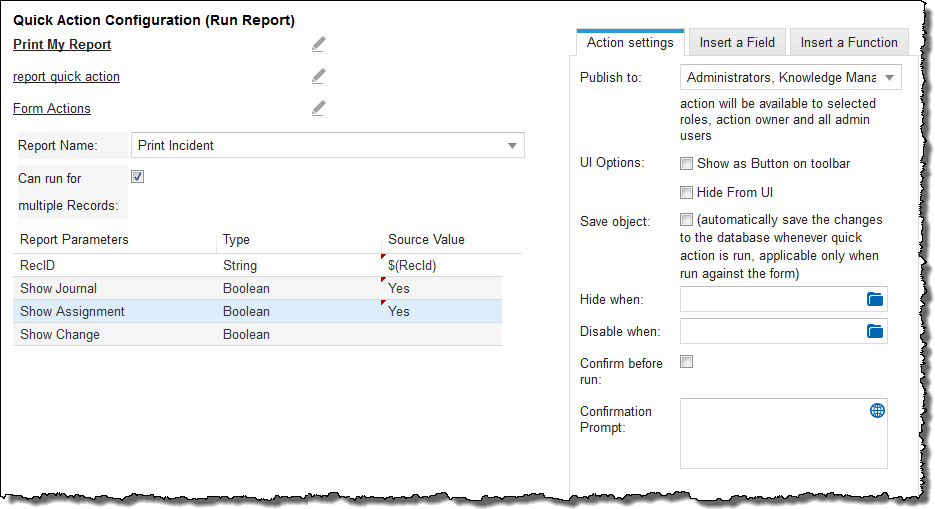Click the Print My Report link

[62, 44]
